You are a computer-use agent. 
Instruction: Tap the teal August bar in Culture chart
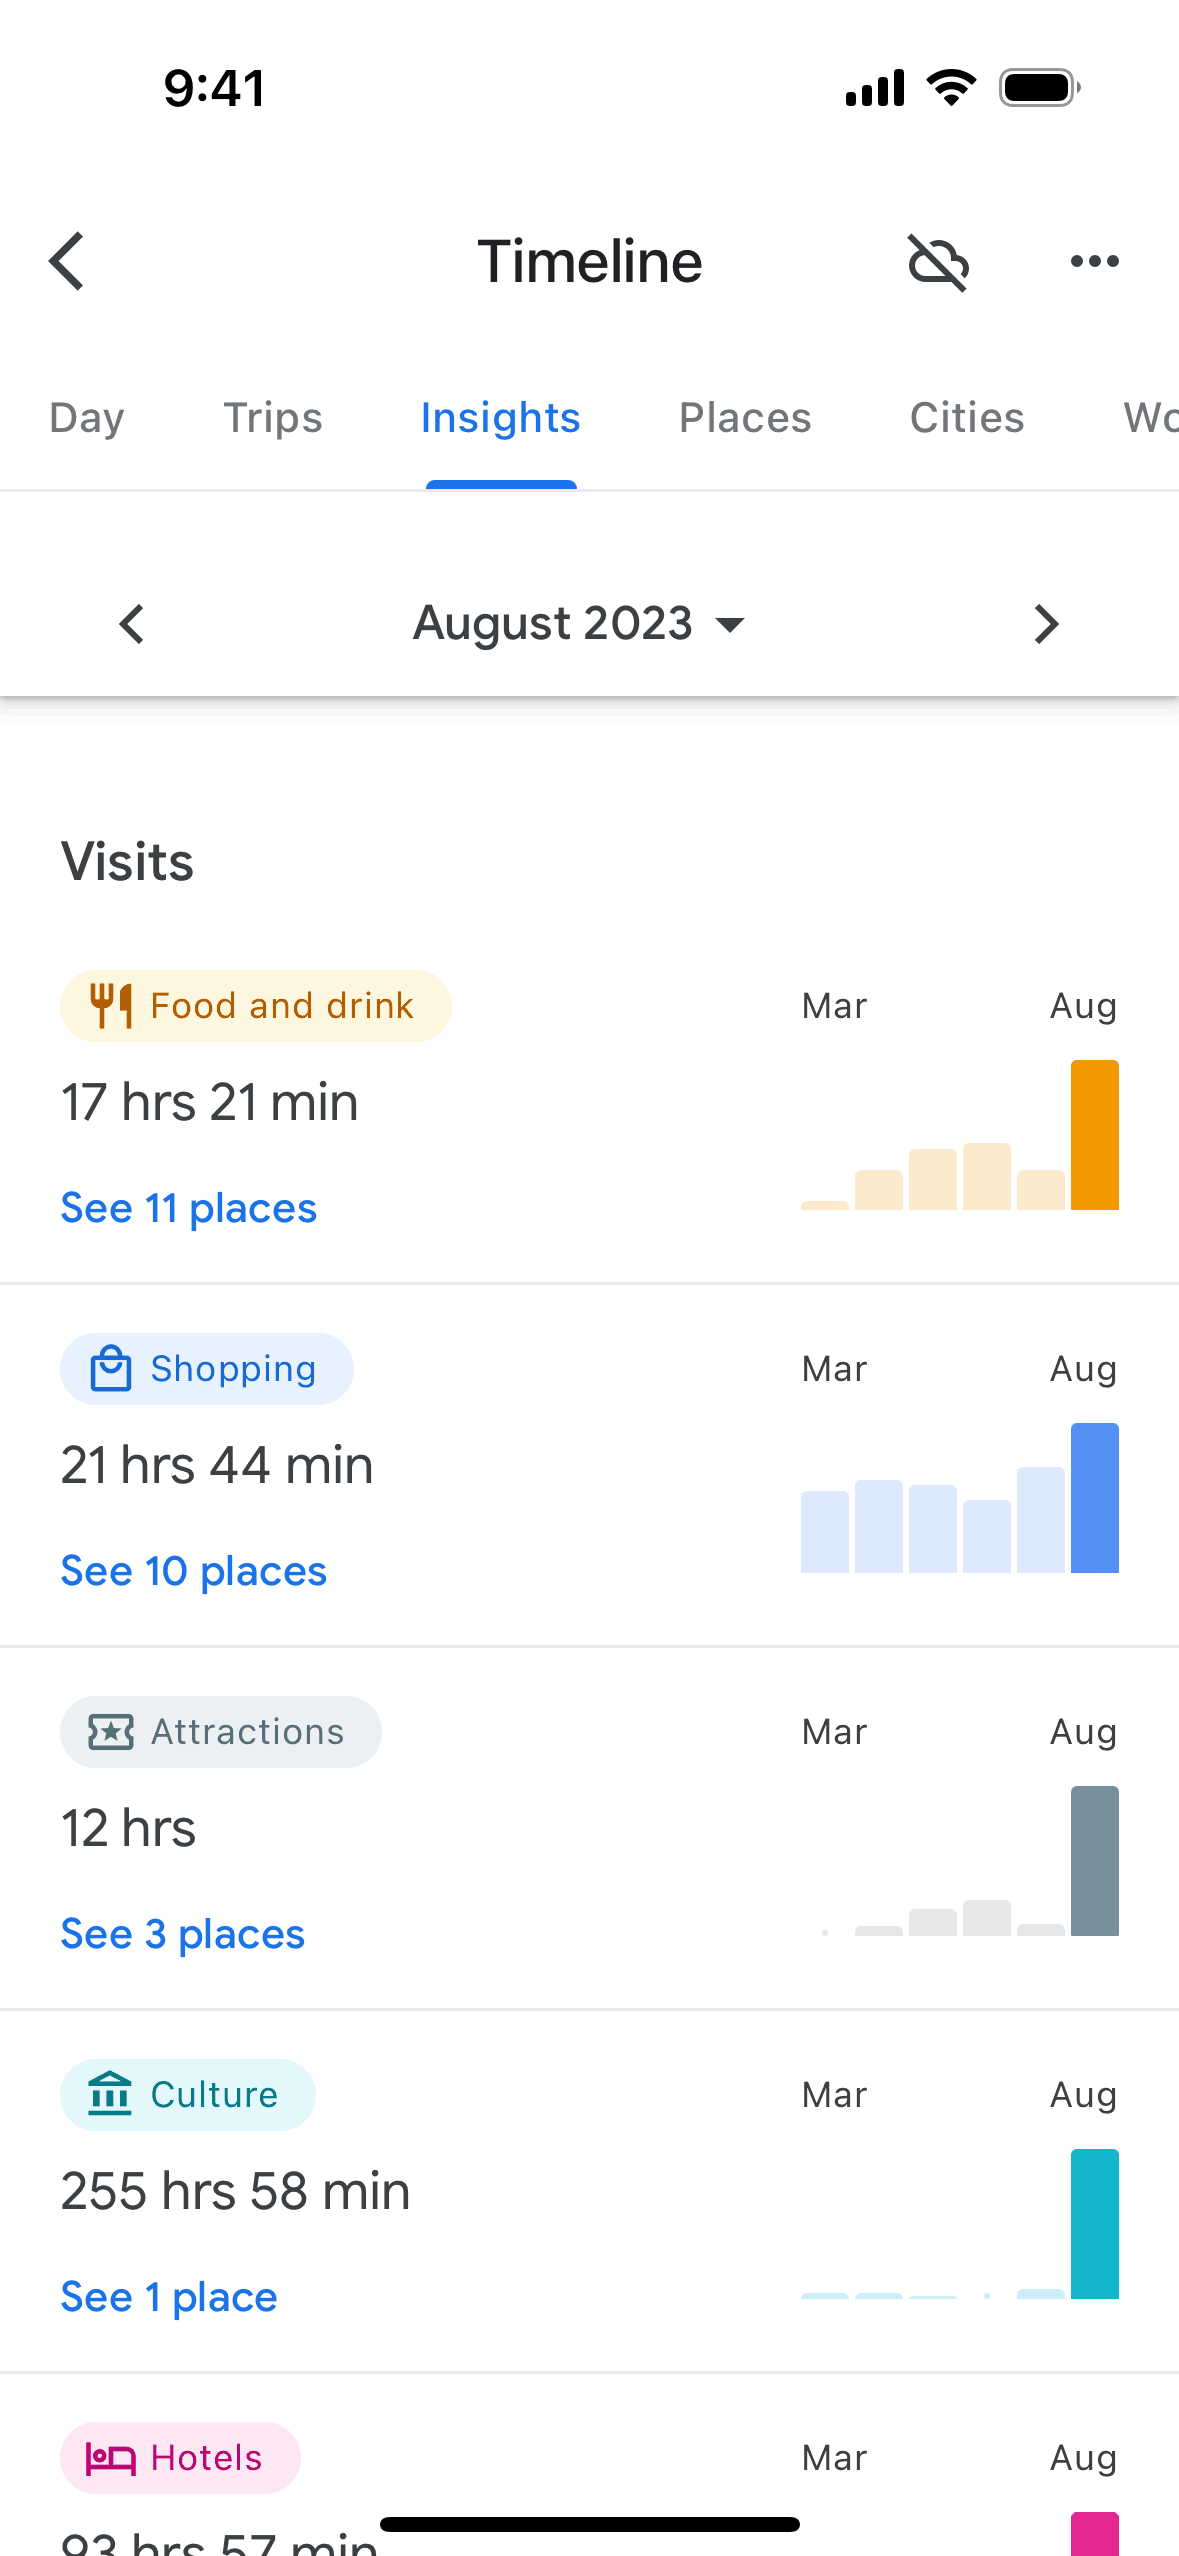[1095, 2224]
